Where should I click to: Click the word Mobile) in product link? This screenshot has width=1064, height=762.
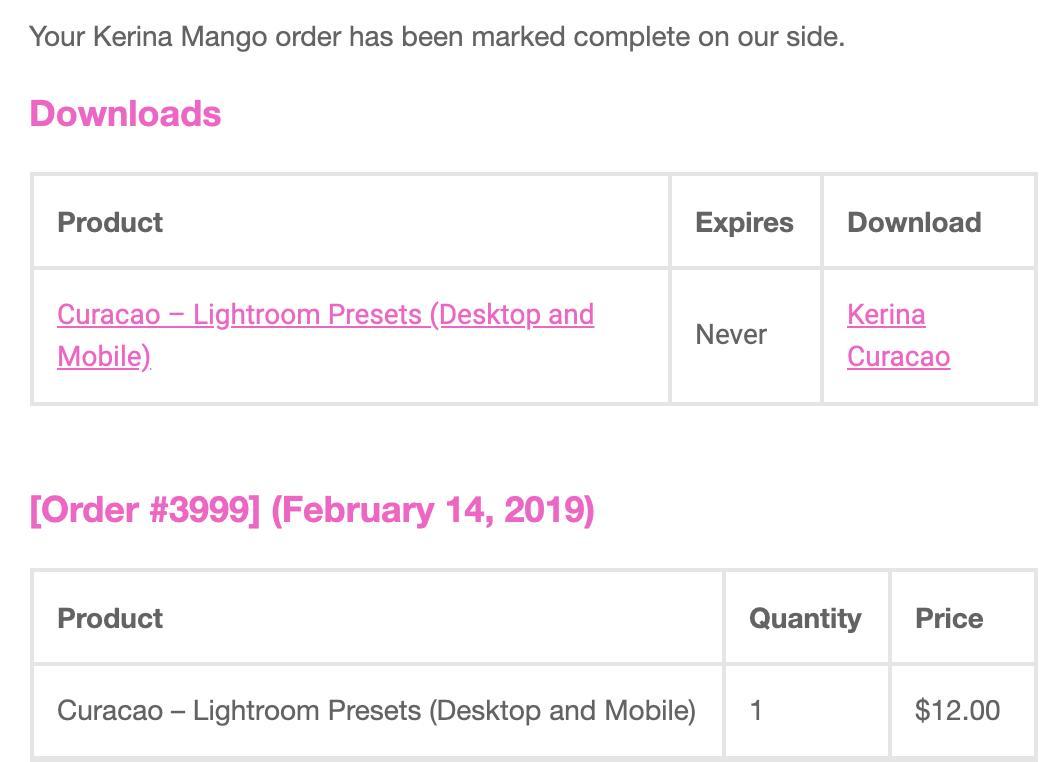click(104, 356)
